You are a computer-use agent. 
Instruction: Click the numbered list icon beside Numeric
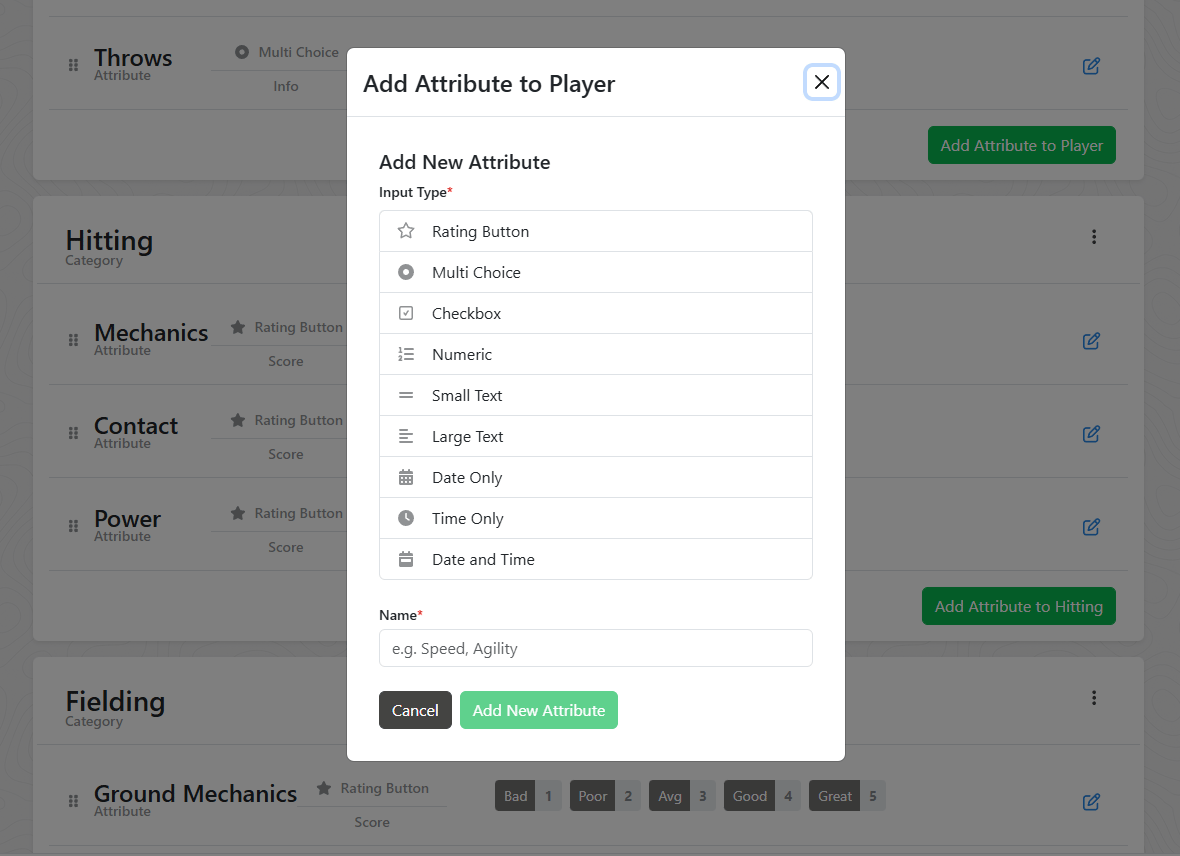405,354
